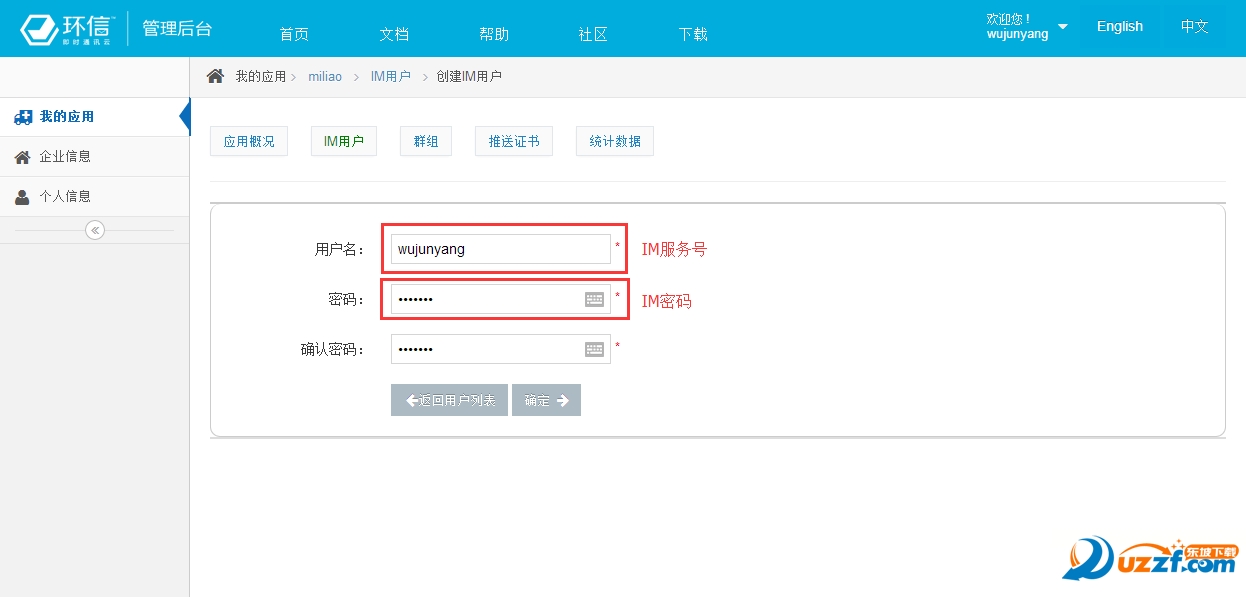Click the Huanxin logo
The height and width of the screenshot is (597, 1246).
68,29
